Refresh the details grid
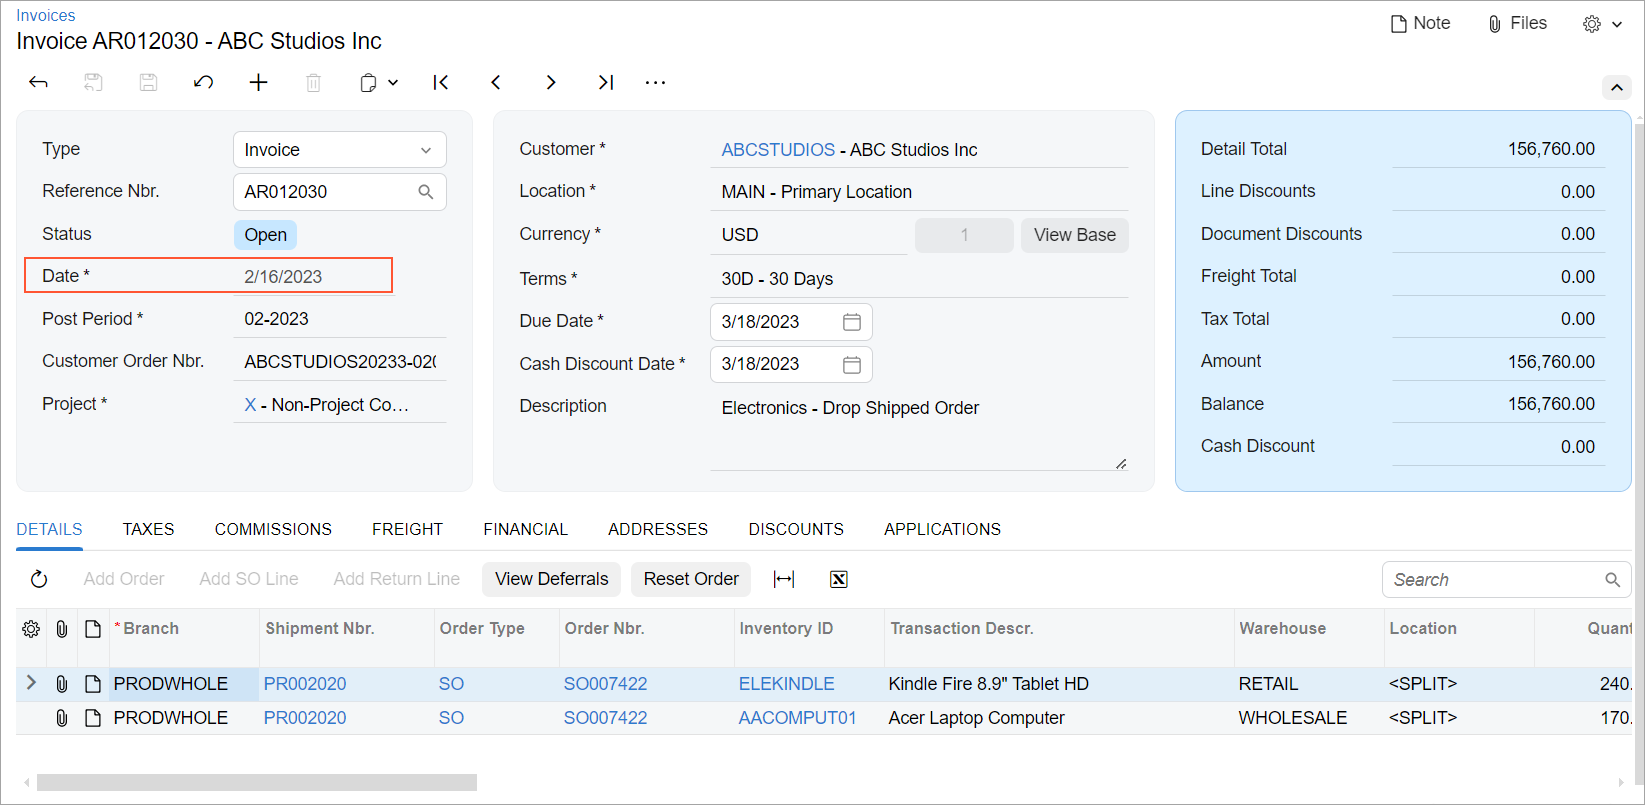The height and width of the screenshot is (805, 1645). pyautogui.click(x=39, y=579)
